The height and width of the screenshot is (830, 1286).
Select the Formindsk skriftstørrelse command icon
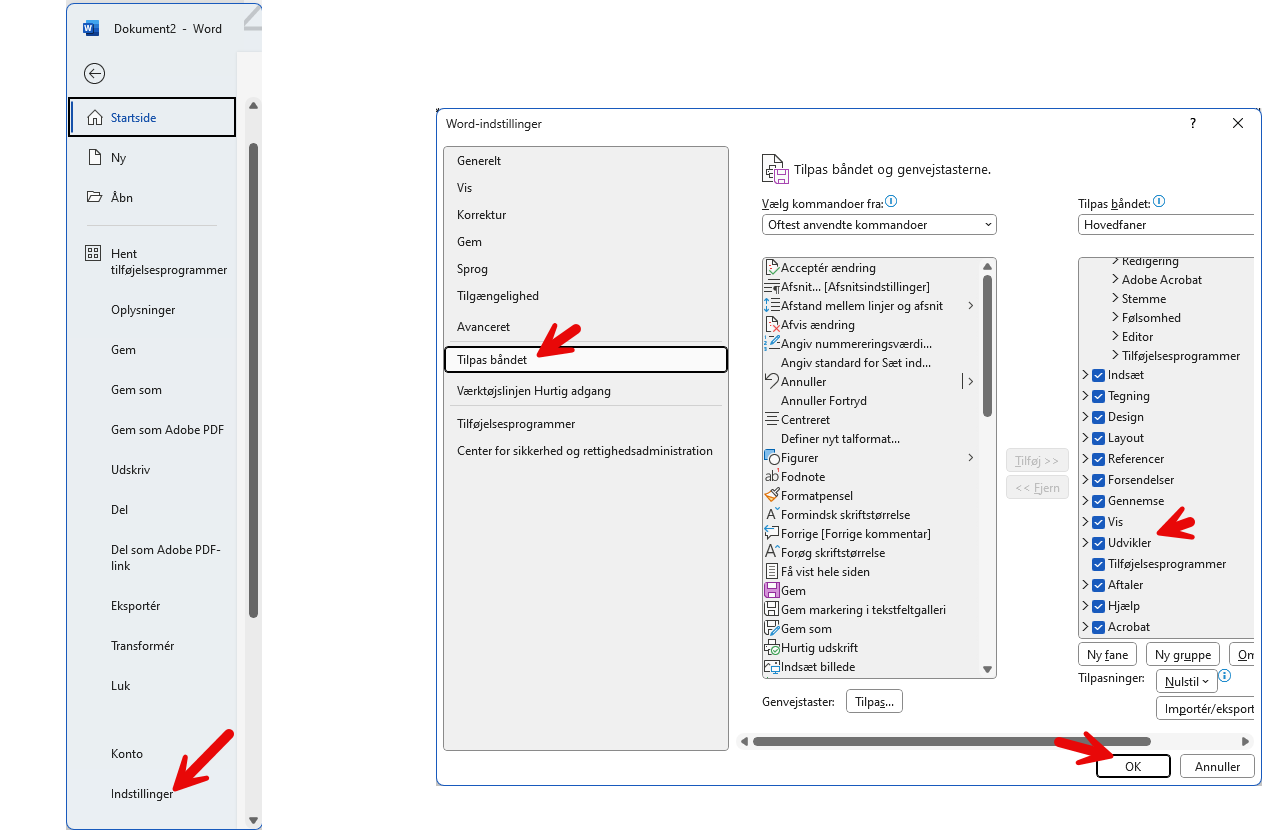pyautogui.click(x=772, y=514)
